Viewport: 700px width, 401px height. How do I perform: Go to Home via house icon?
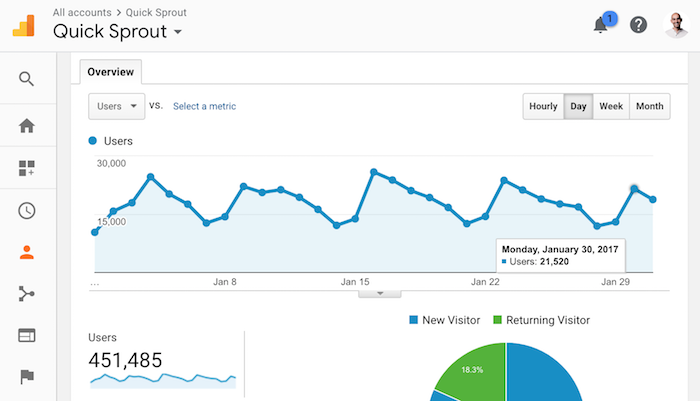pyautogui.click(x=27, y=125)
